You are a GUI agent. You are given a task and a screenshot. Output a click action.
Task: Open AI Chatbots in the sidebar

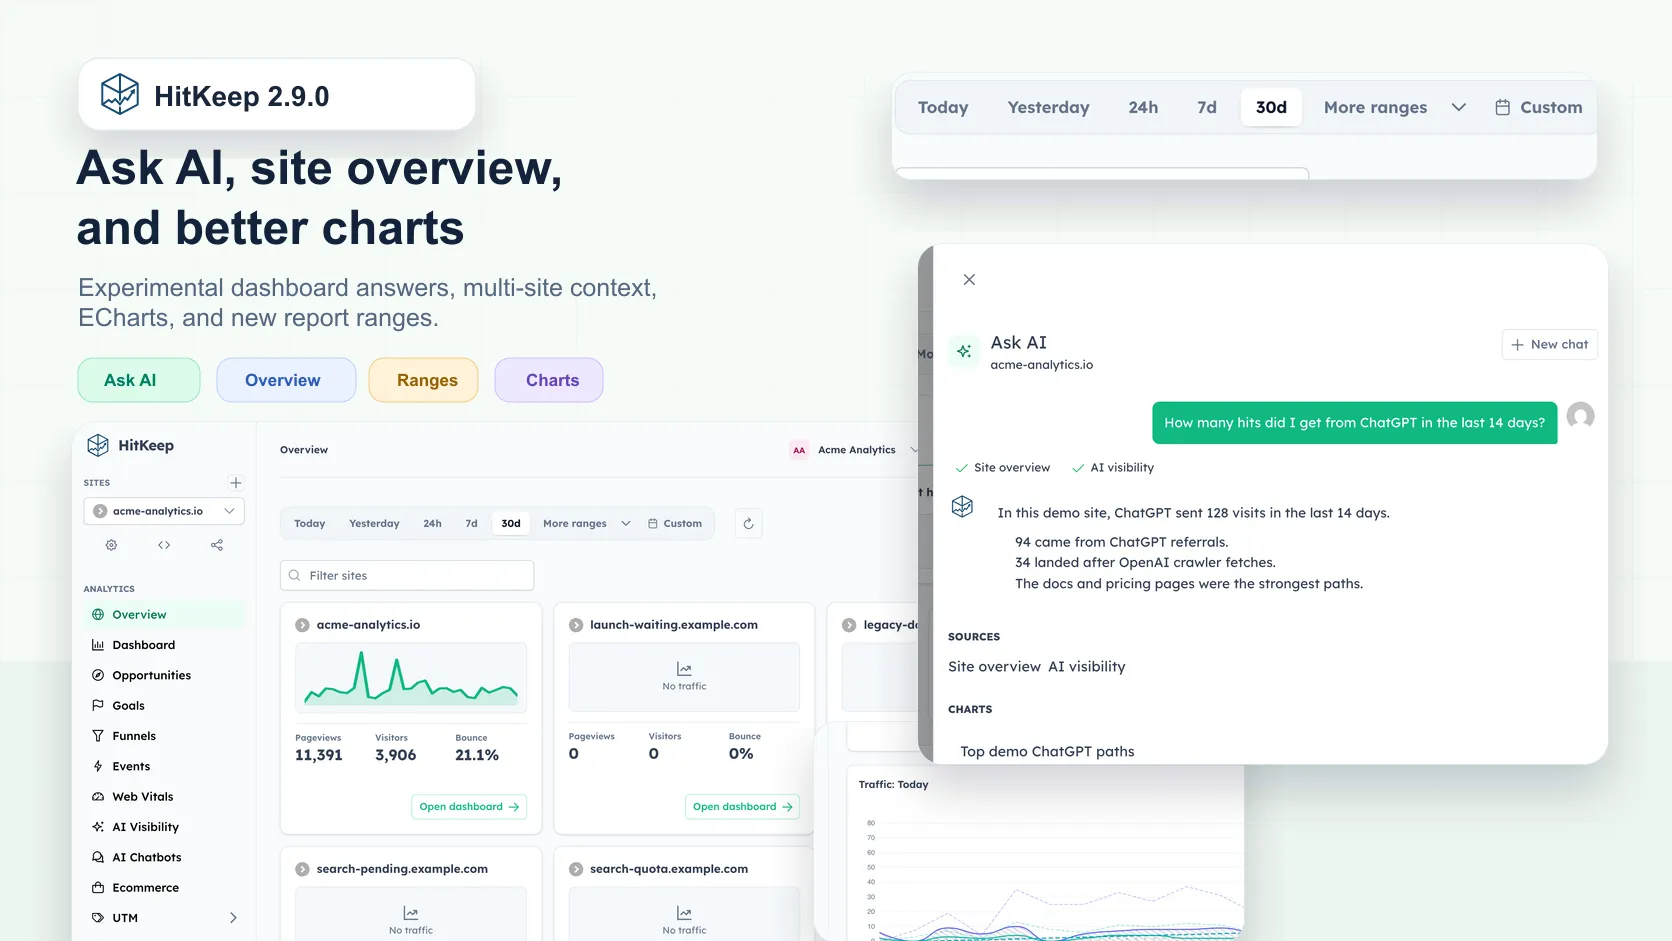[x=164, y=857]
